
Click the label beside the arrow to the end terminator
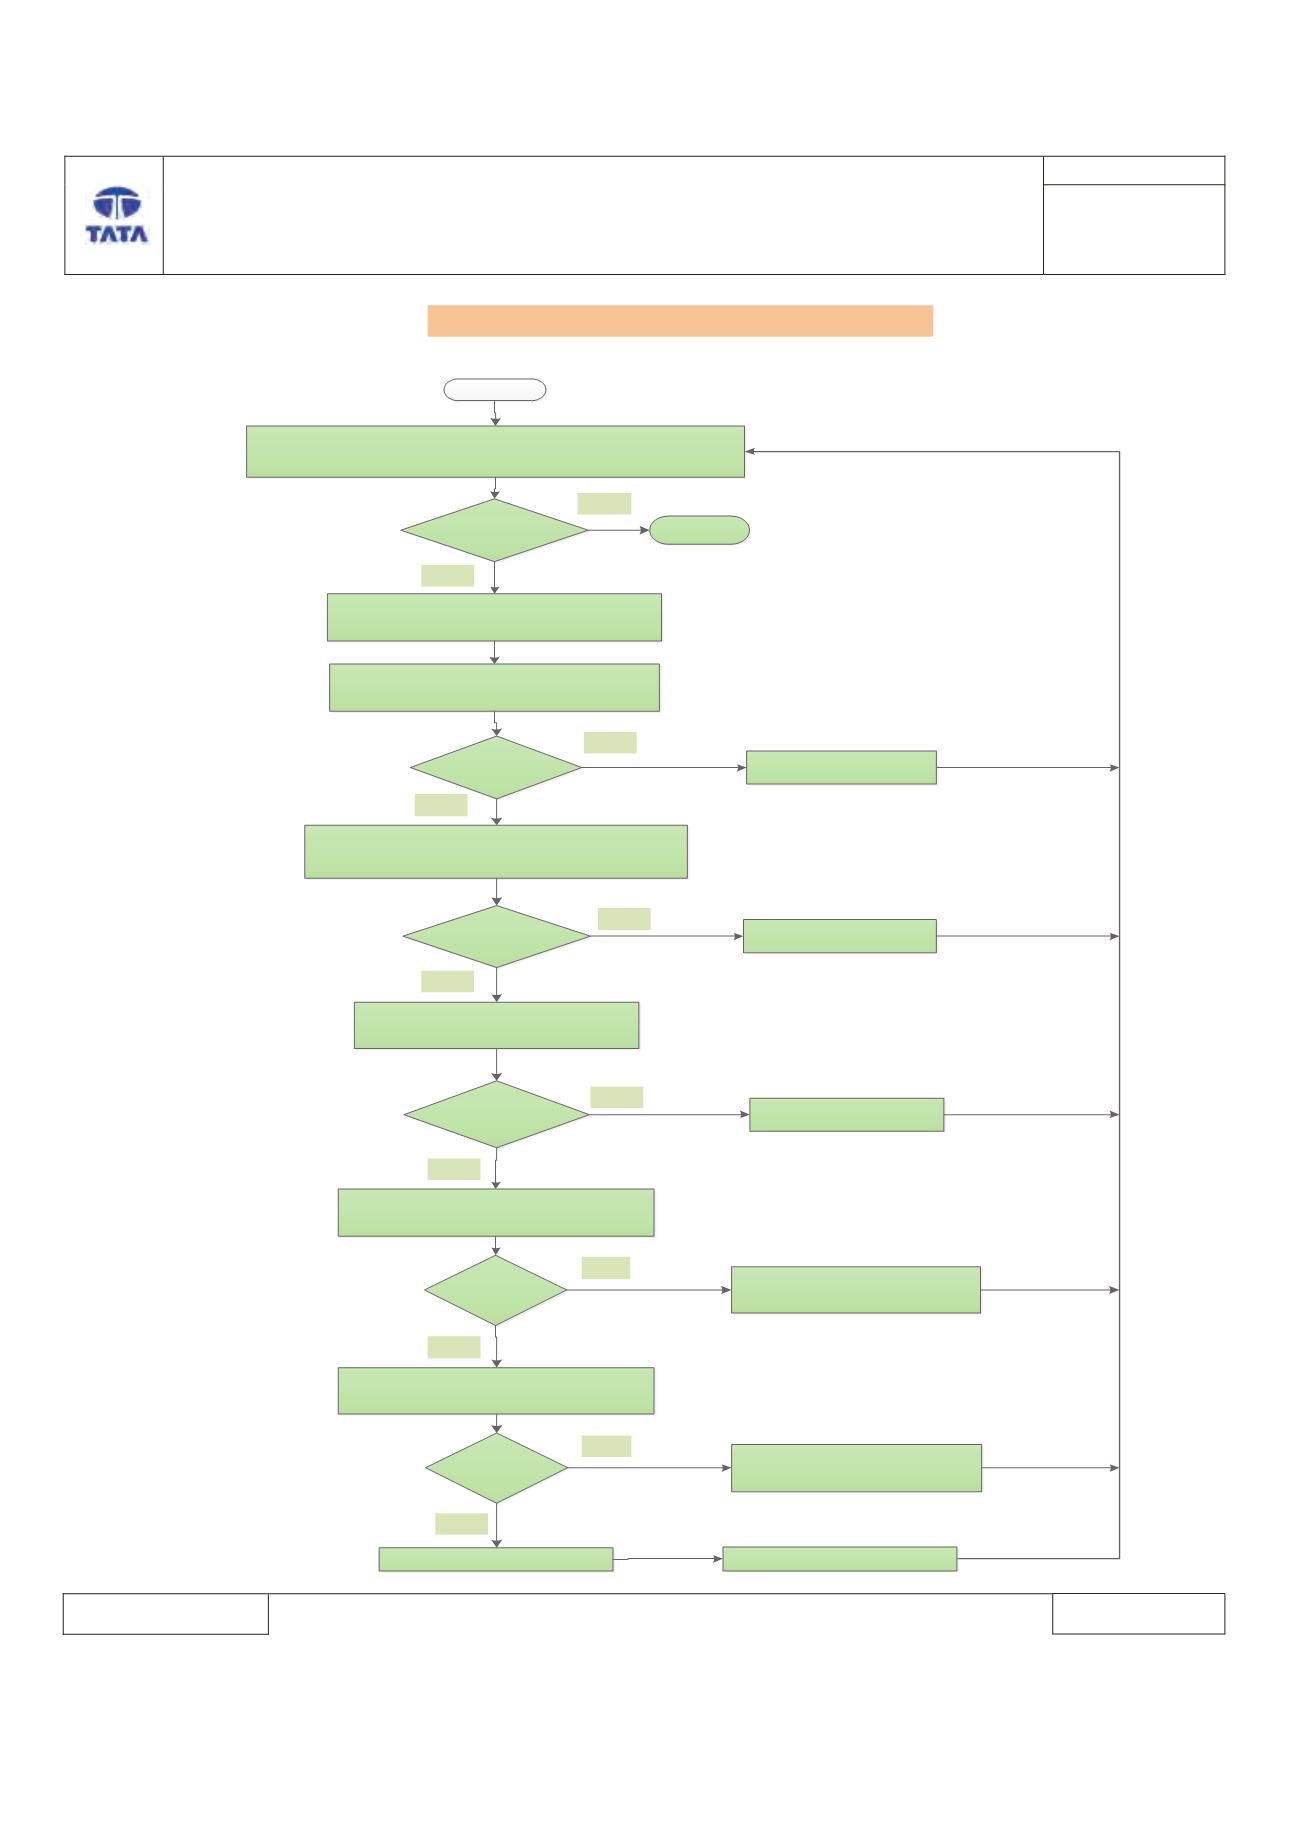pos(604,503)
